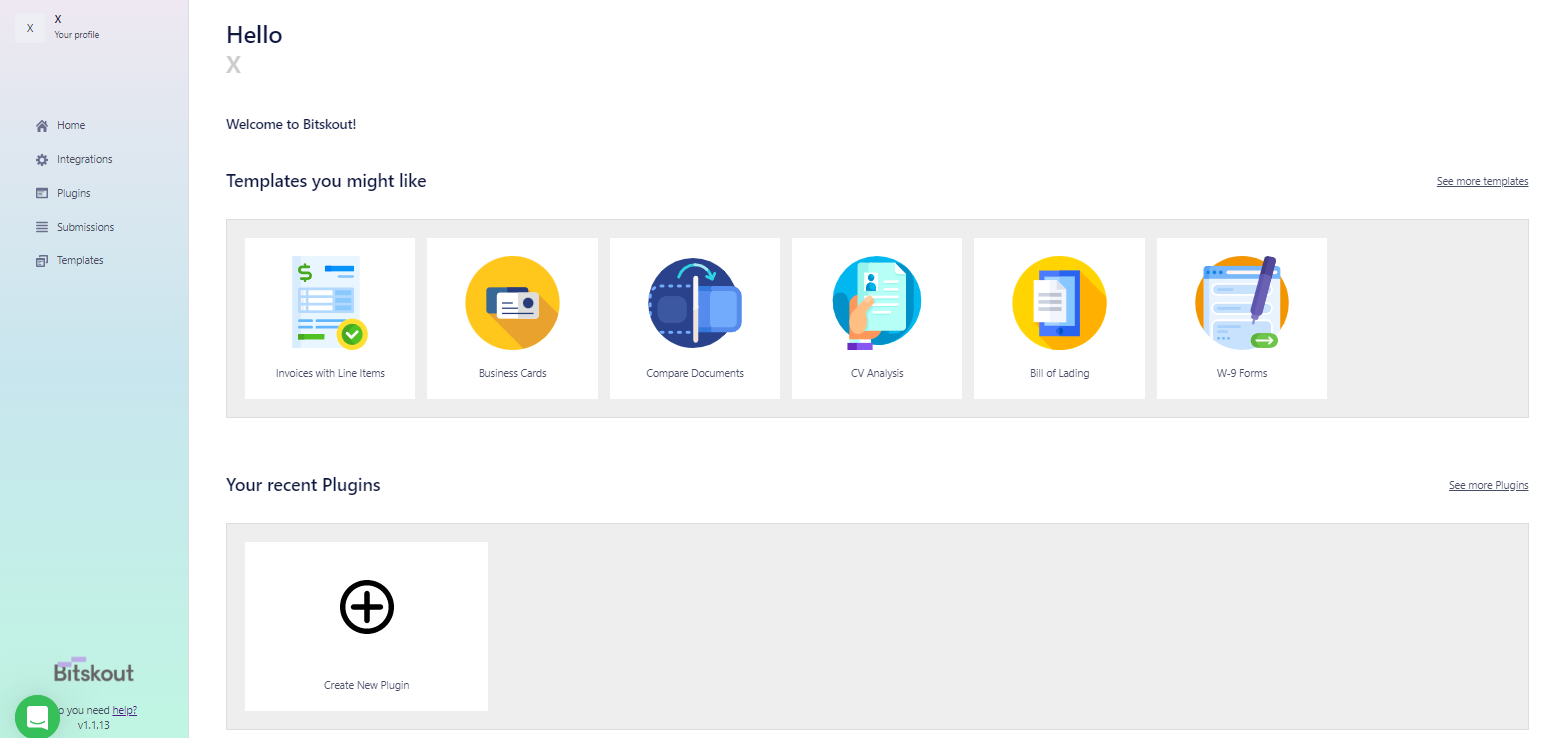Screen dimensions: 1551x738
Task: Click the W-9 Forms illustration
Action: (1241, 302)
